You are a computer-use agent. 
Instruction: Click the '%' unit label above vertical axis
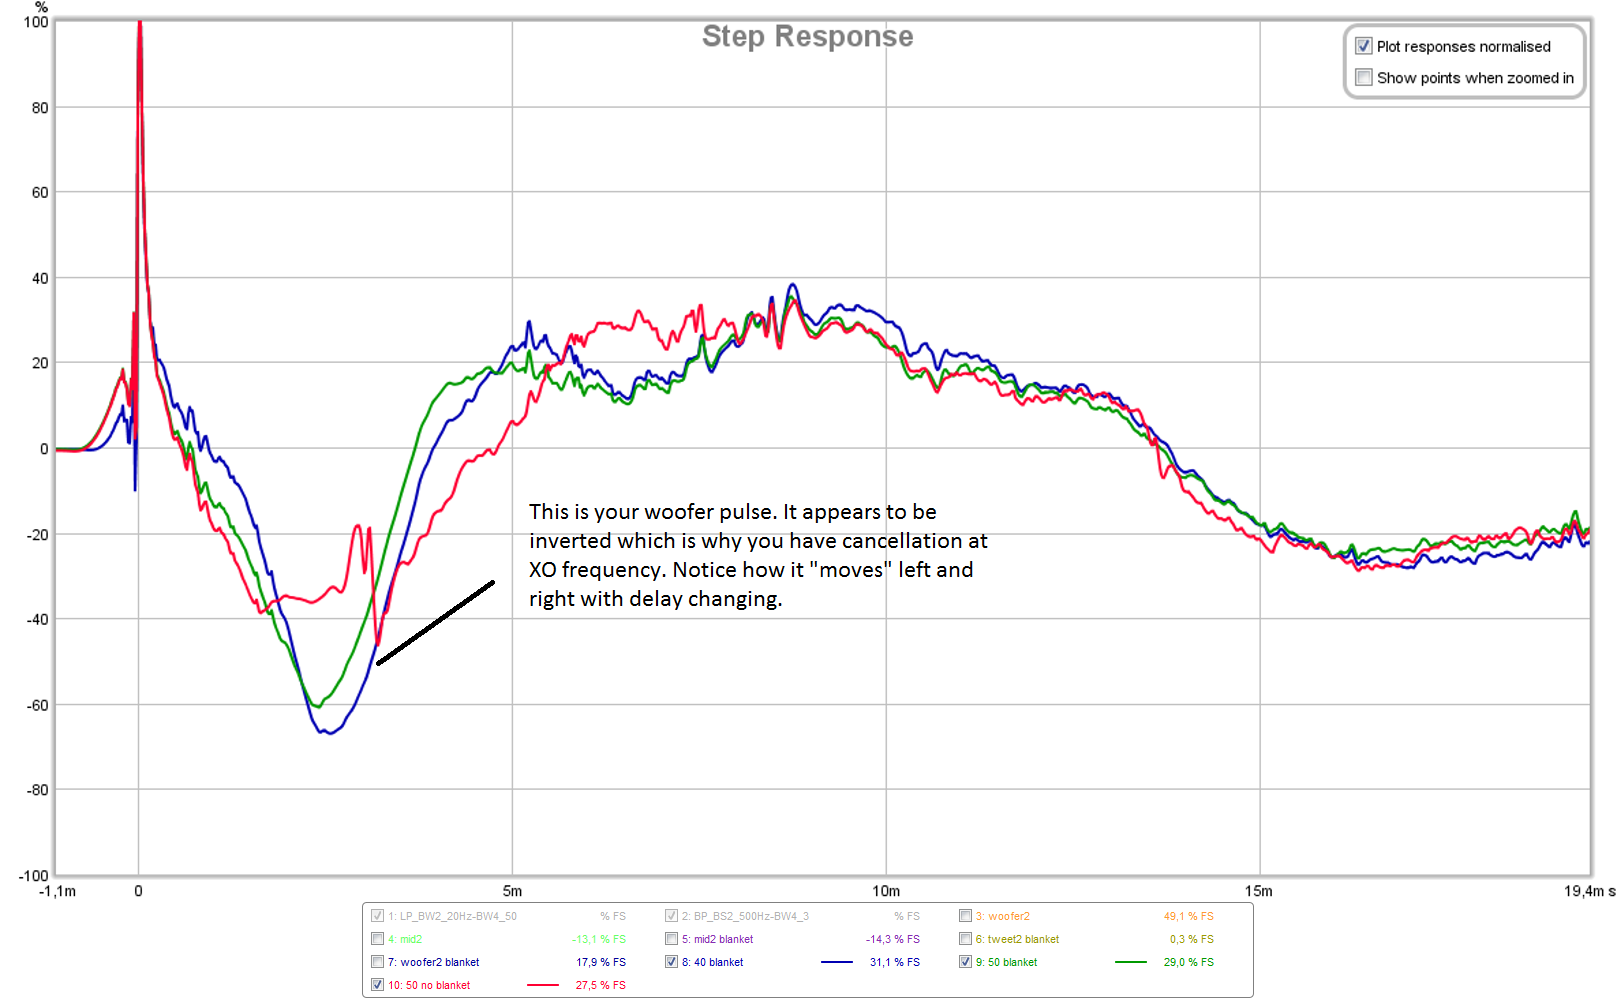[41, 7]
